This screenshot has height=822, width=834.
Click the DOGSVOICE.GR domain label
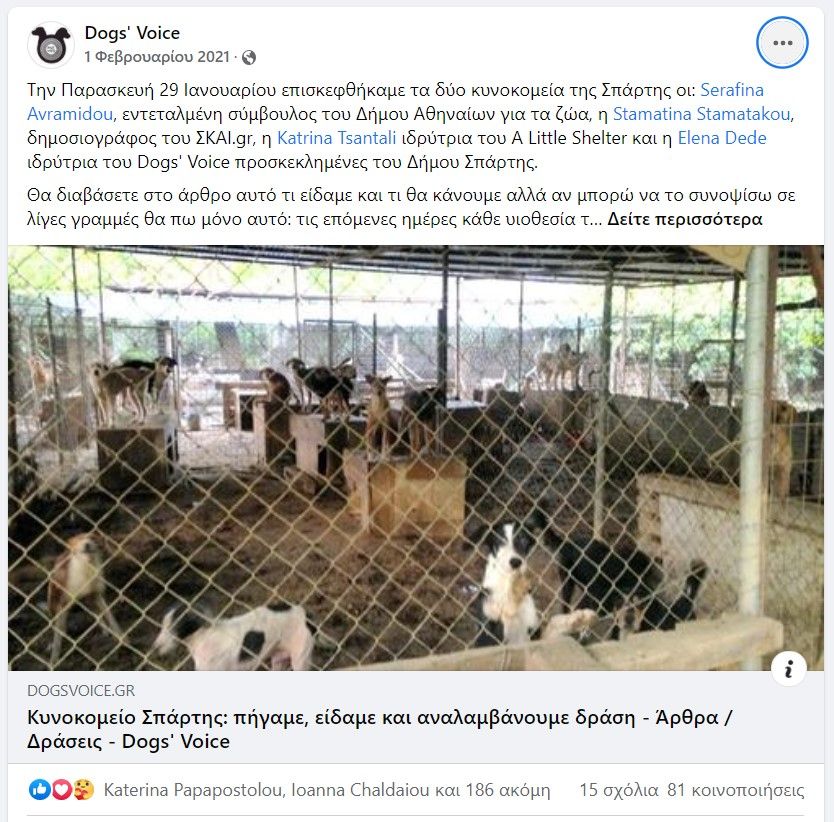[81, 691]
